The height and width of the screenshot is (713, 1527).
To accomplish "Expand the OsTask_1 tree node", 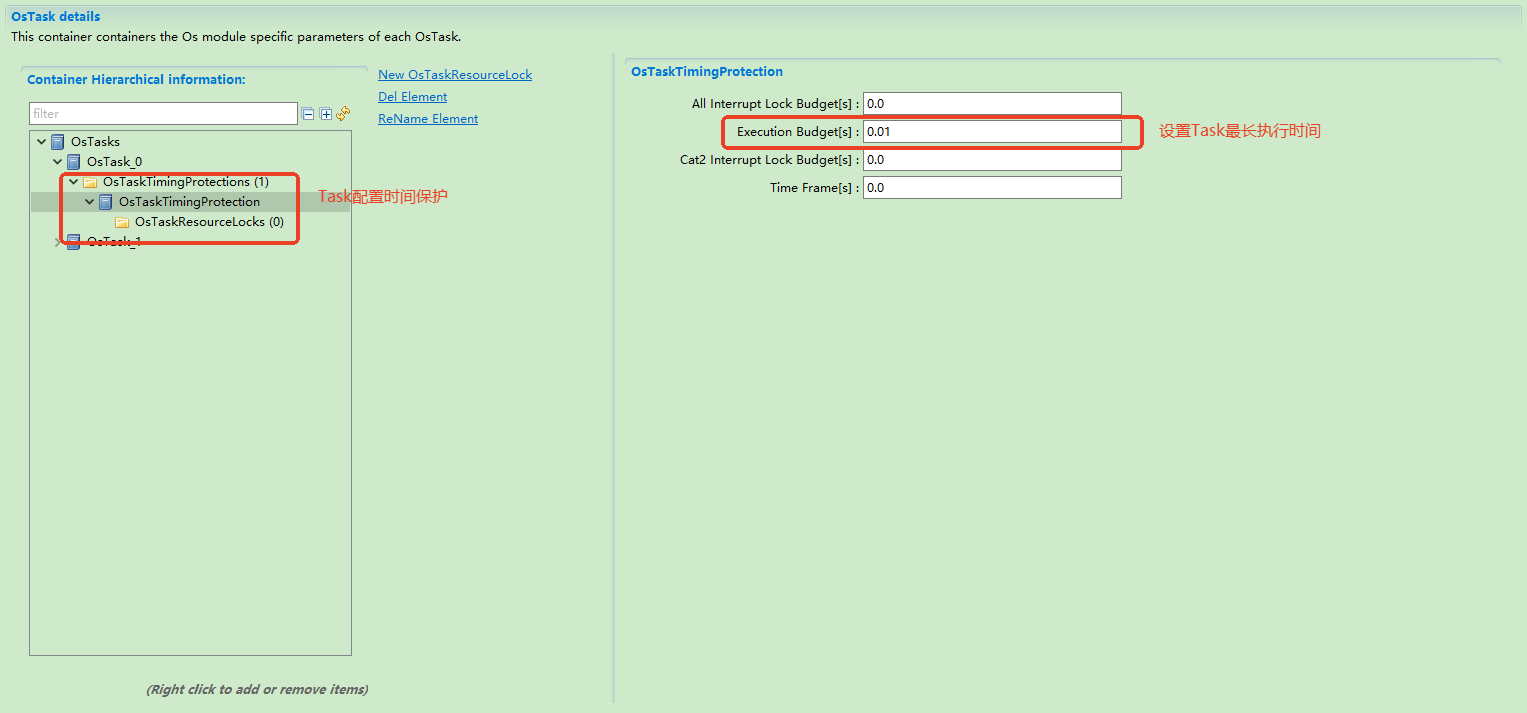I will point(58,242).
